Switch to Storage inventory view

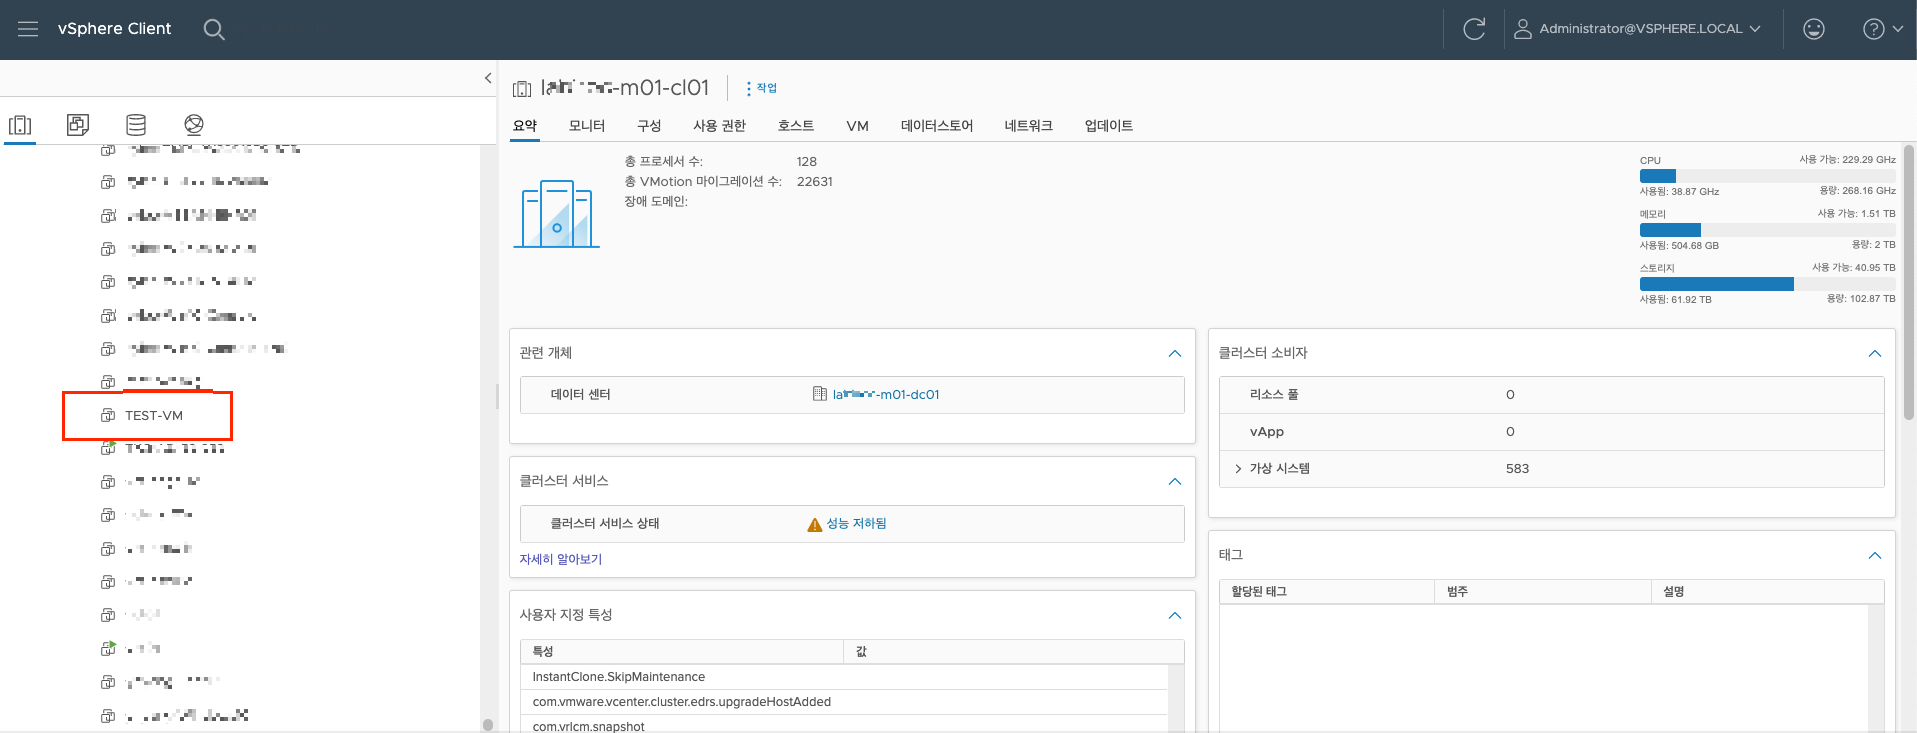(136, 125)
